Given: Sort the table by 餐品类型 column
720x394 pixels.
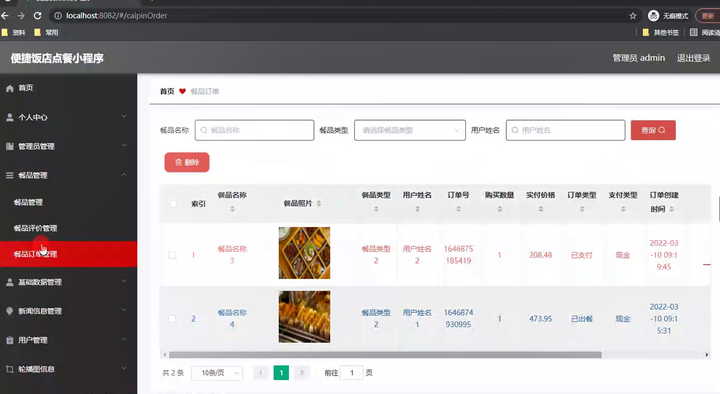Looking at the screenshot, I should click(376, 209).
